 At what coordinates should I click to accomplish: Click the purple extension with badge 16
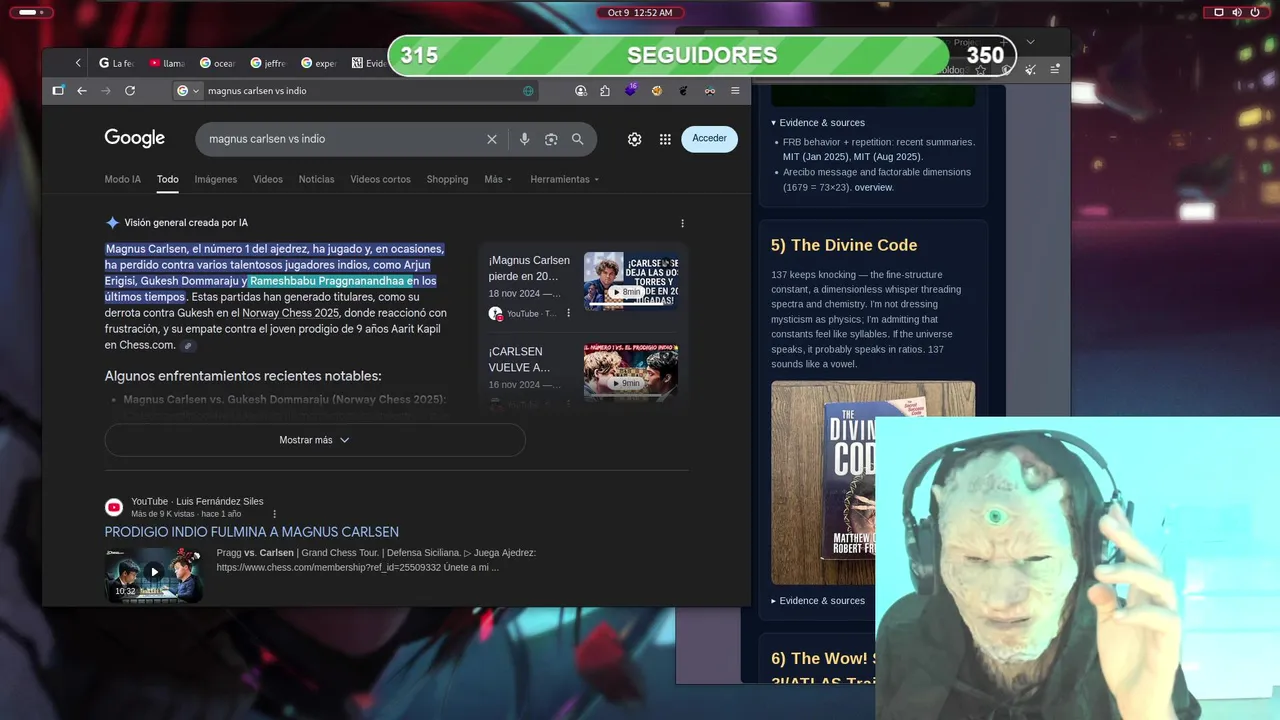(631, 90)
